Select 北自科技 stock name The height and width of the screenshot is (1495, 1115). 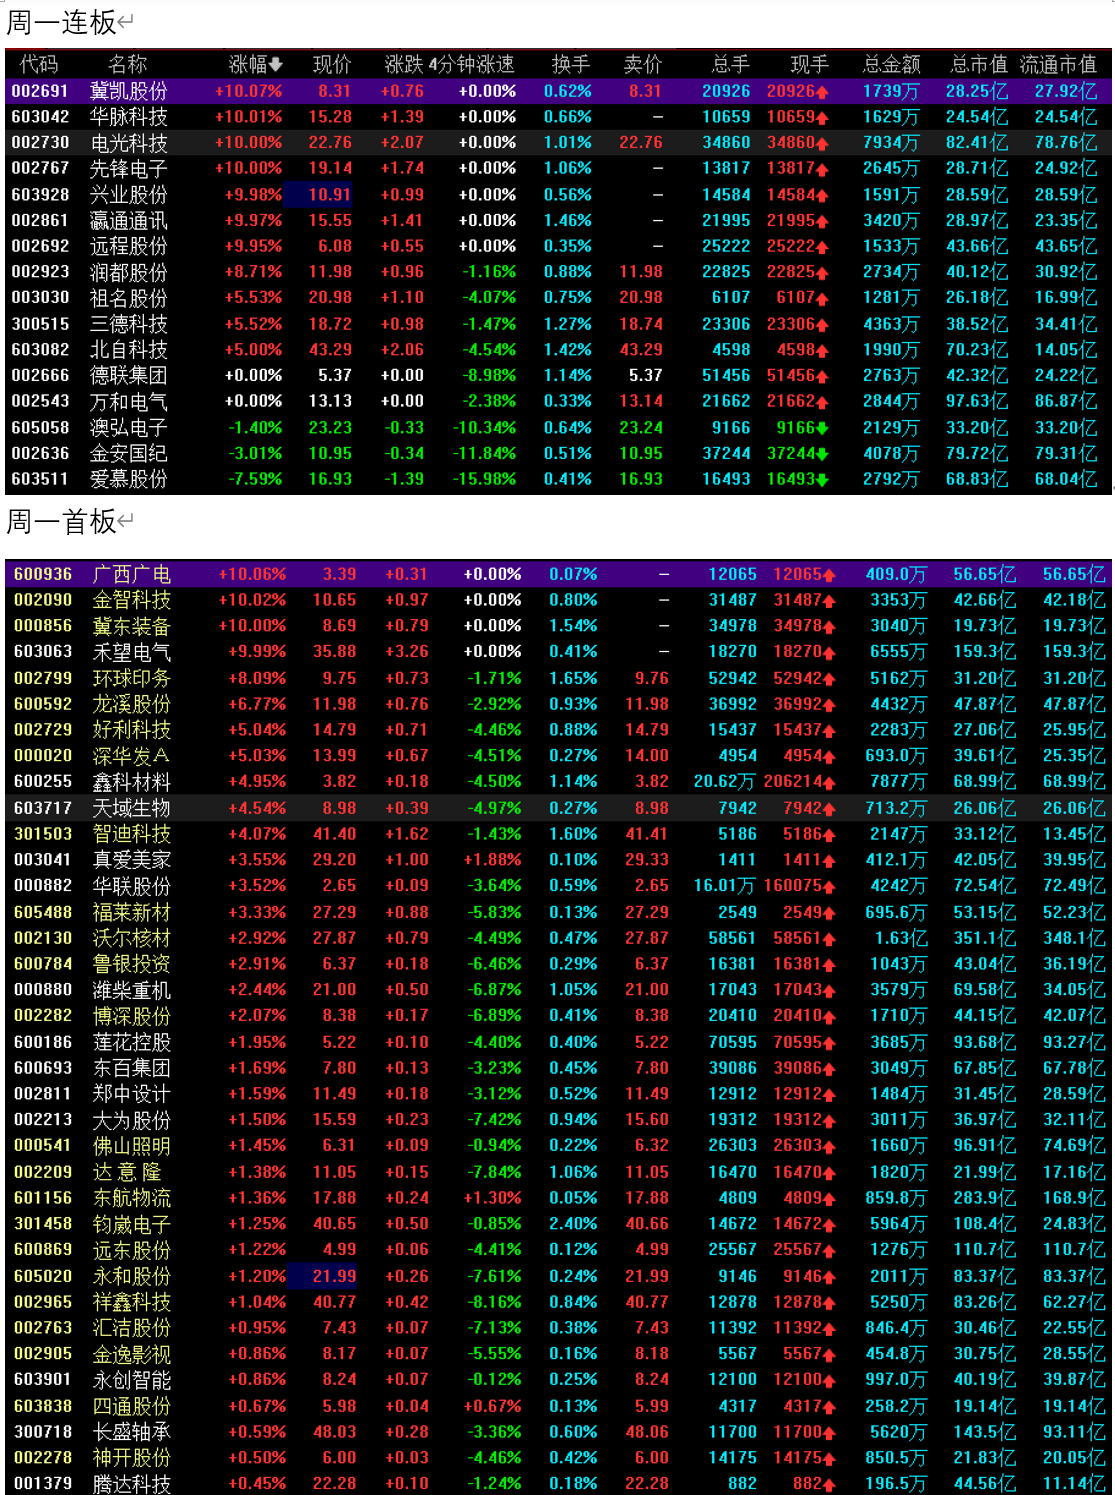click(129, 350)
